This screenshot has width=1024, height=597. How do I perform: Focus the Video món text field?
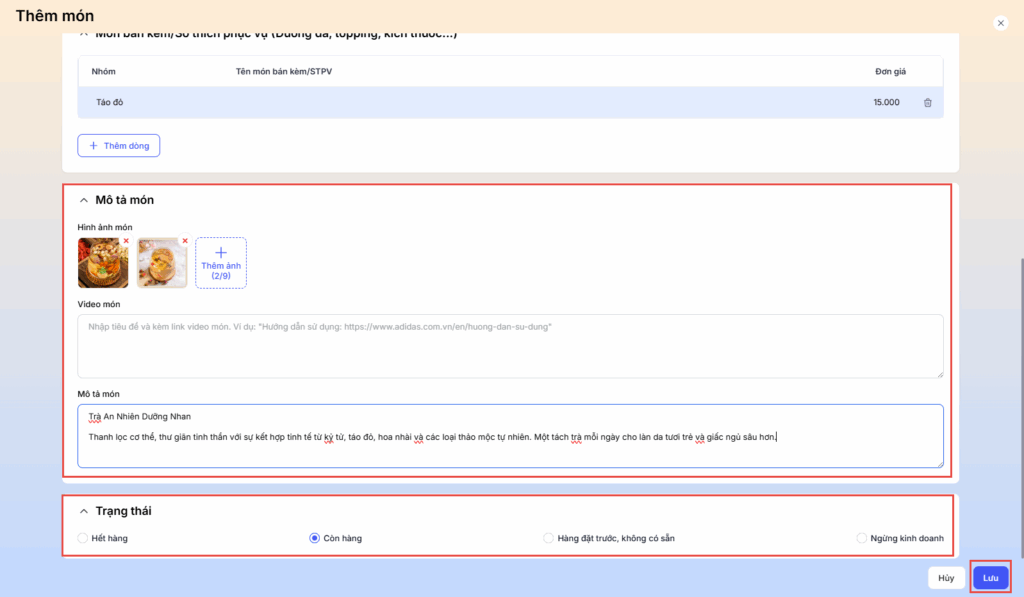tap(510, 346)
